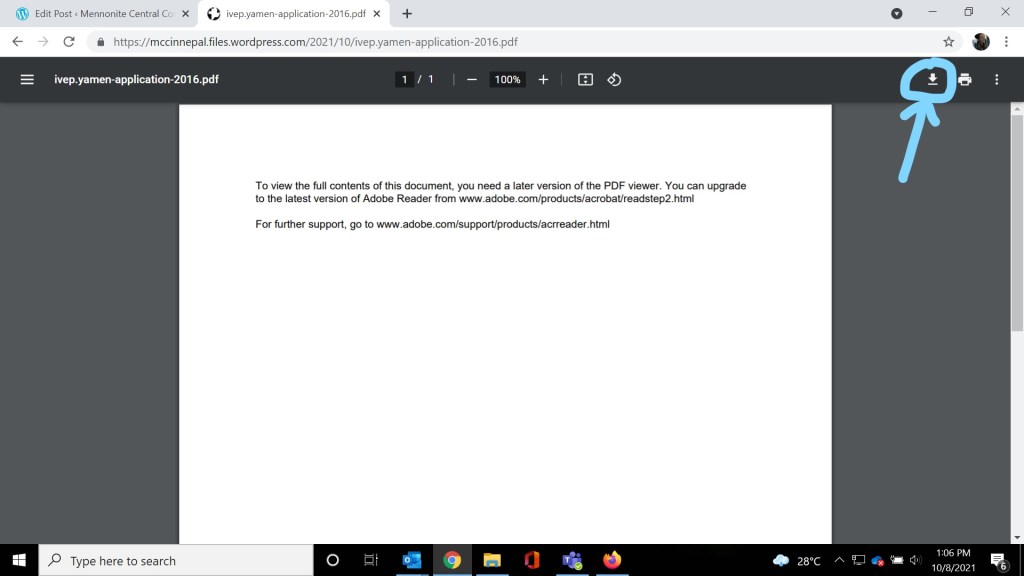
Task: Zoom in with the plus button
Action: 543,79
